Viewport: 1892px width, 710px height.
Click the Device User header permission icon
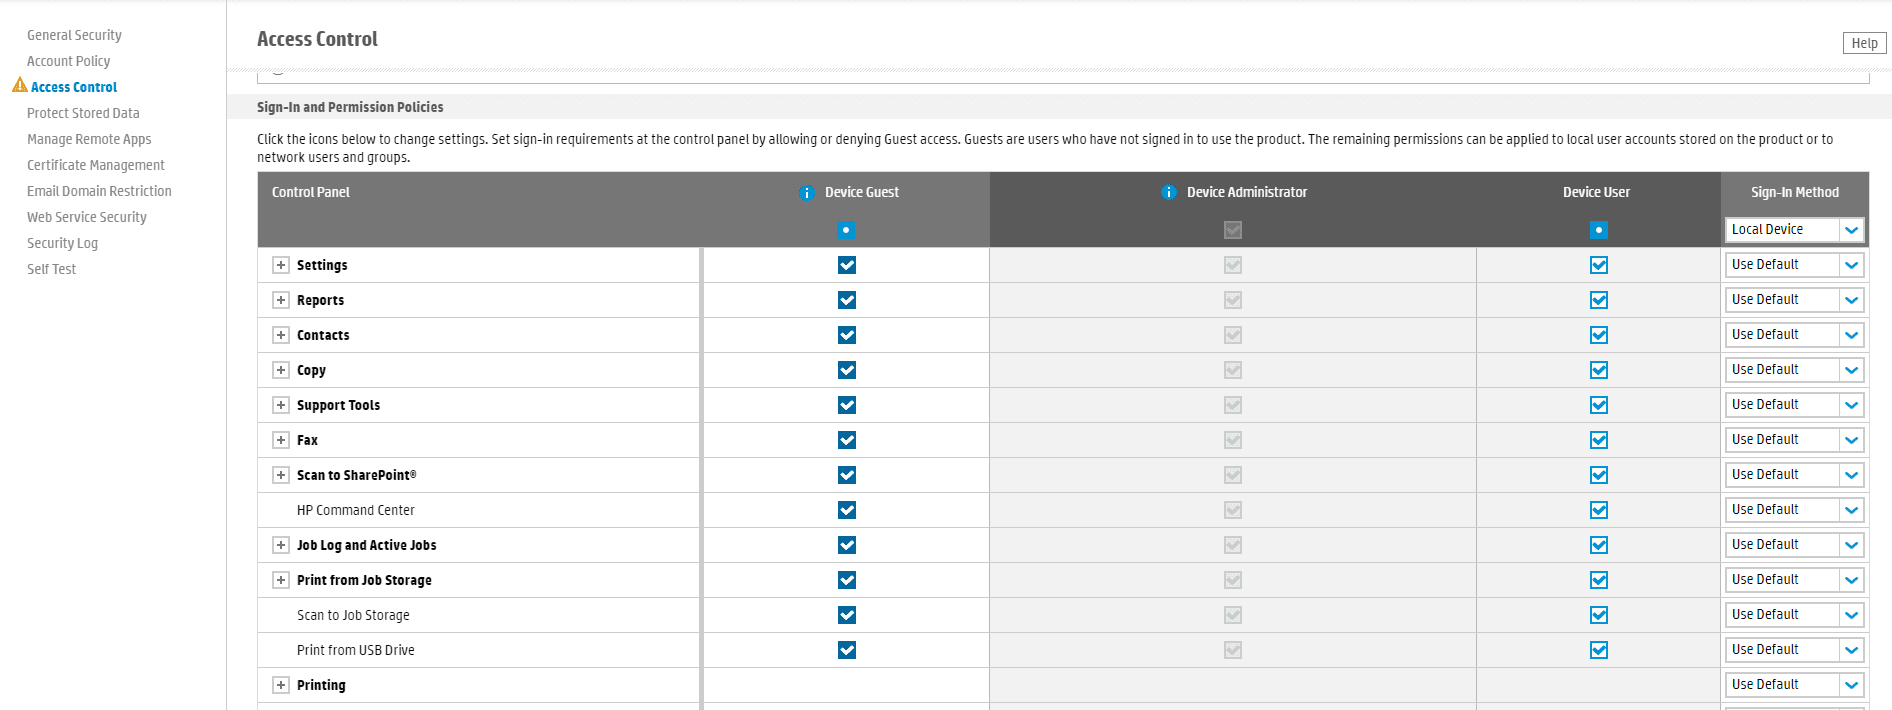point(1598,230)
